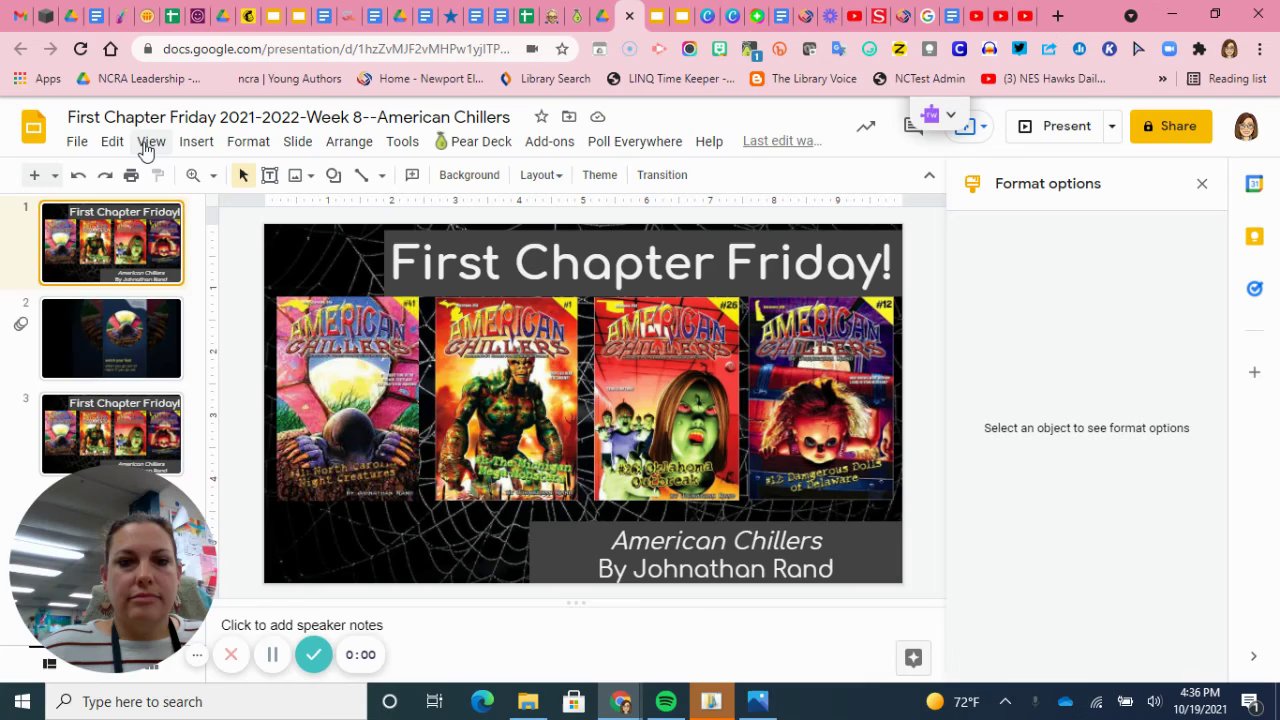Open the activity dashboard trend icon

(x=866, y=126)
